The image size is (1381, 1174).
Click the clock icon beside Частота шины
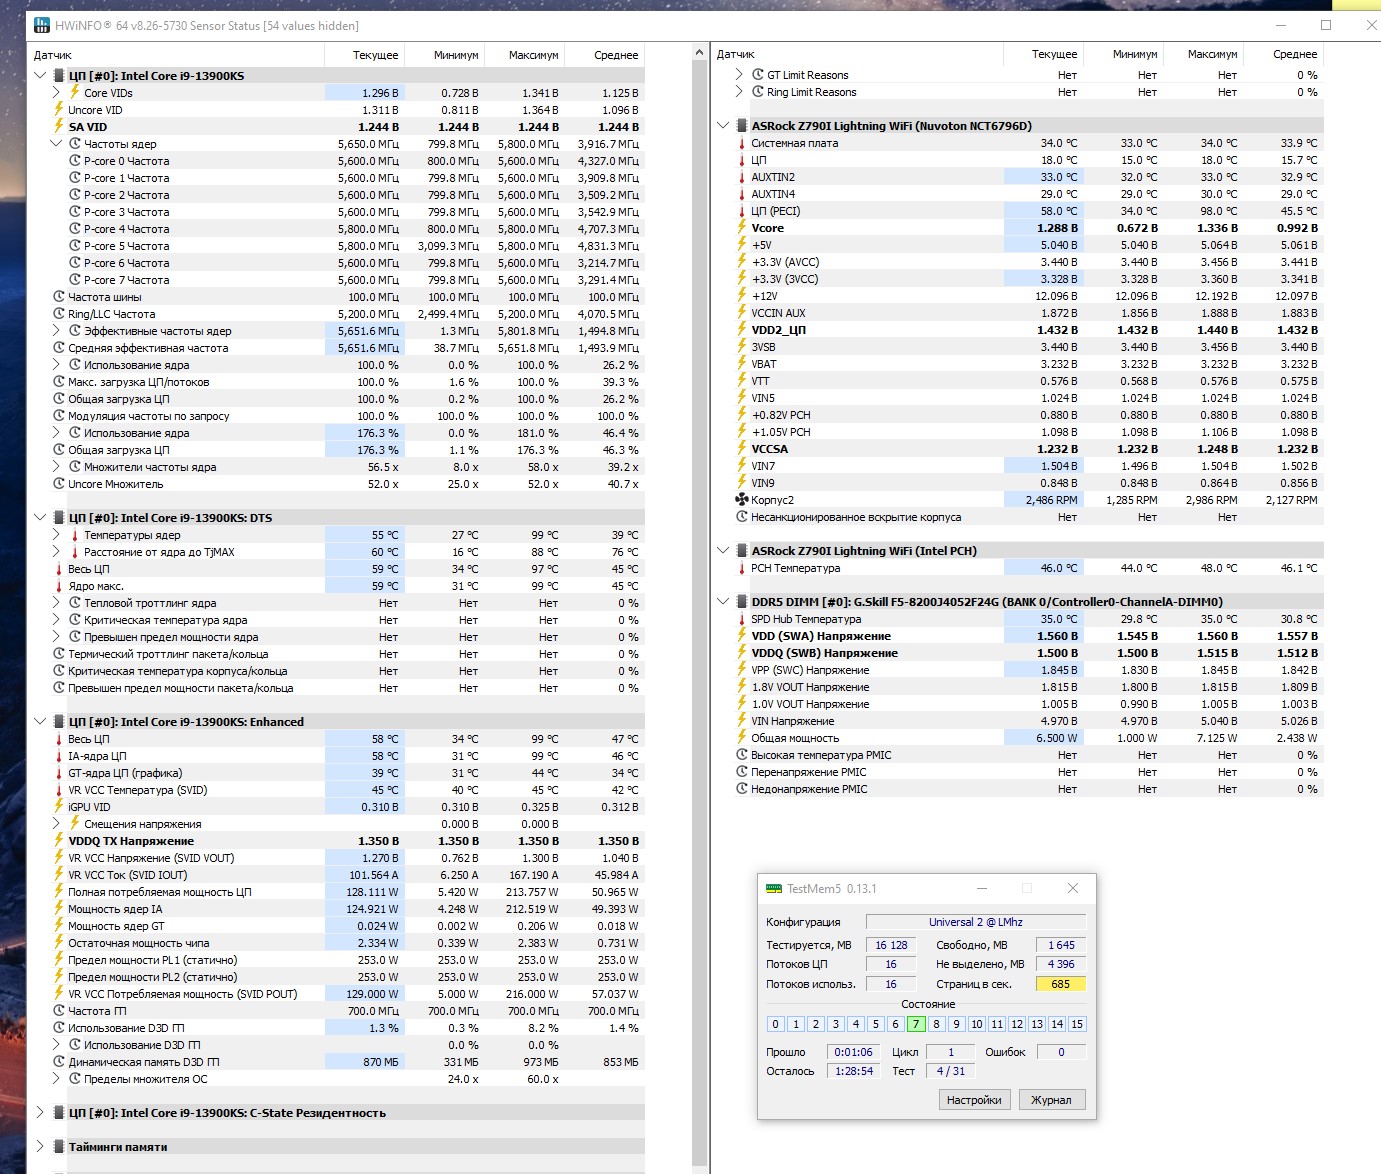point(59,297)
